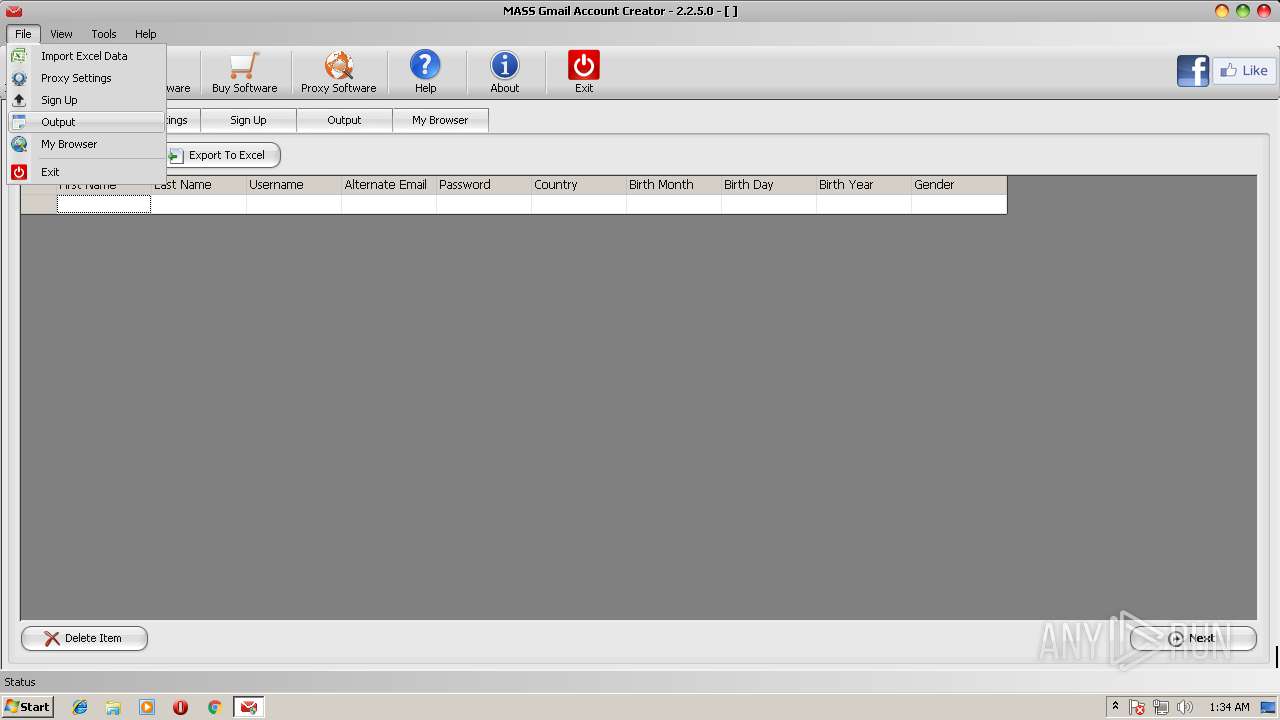1280x720 pixels.
Task: Select Output in the File menu
Action: 86,122
